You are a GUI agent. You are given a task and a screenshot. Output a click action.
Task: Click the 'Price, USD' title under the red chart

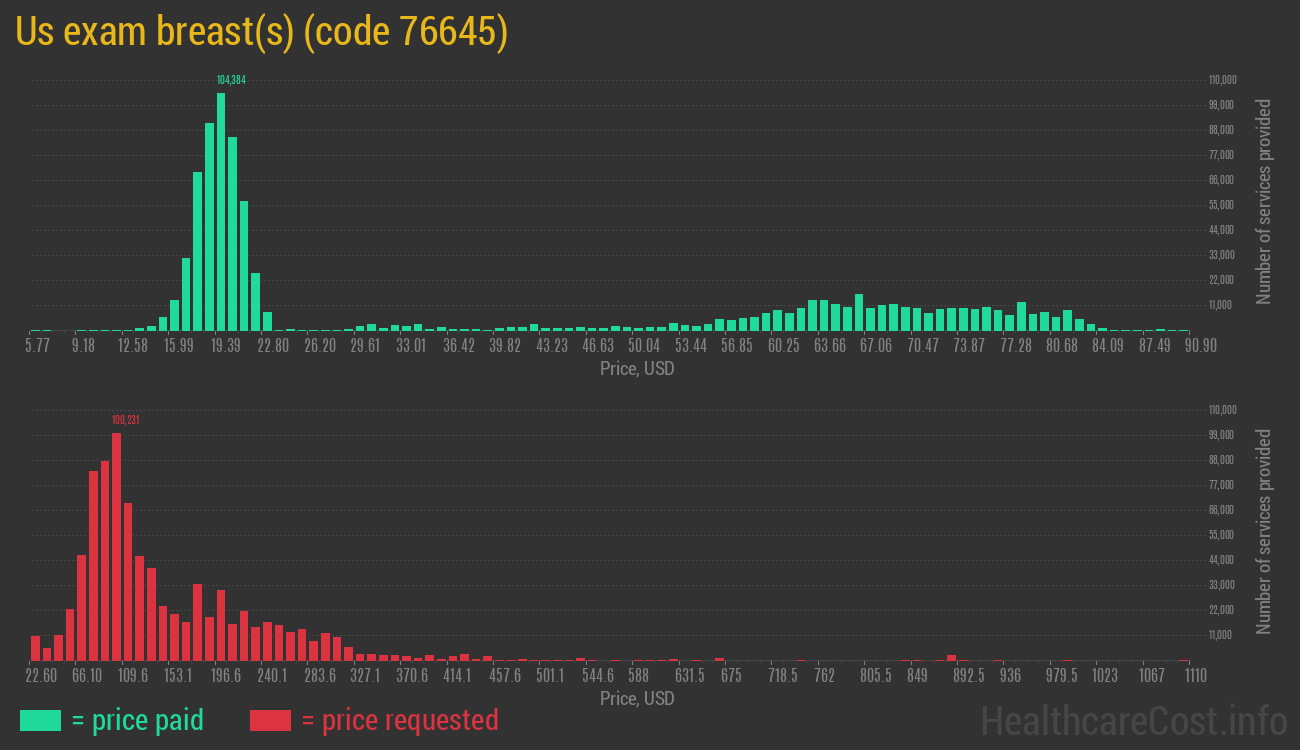637,699
